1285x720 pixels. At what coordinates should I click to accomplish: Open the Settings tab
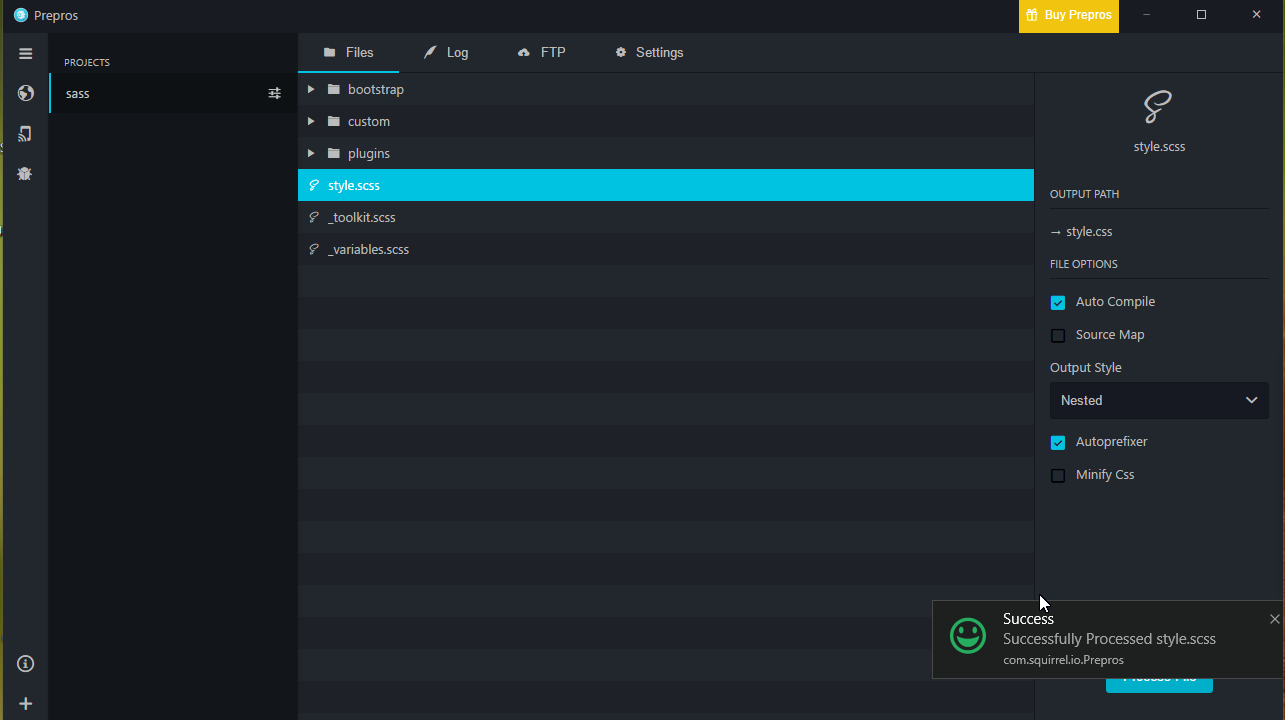(649, 52)
